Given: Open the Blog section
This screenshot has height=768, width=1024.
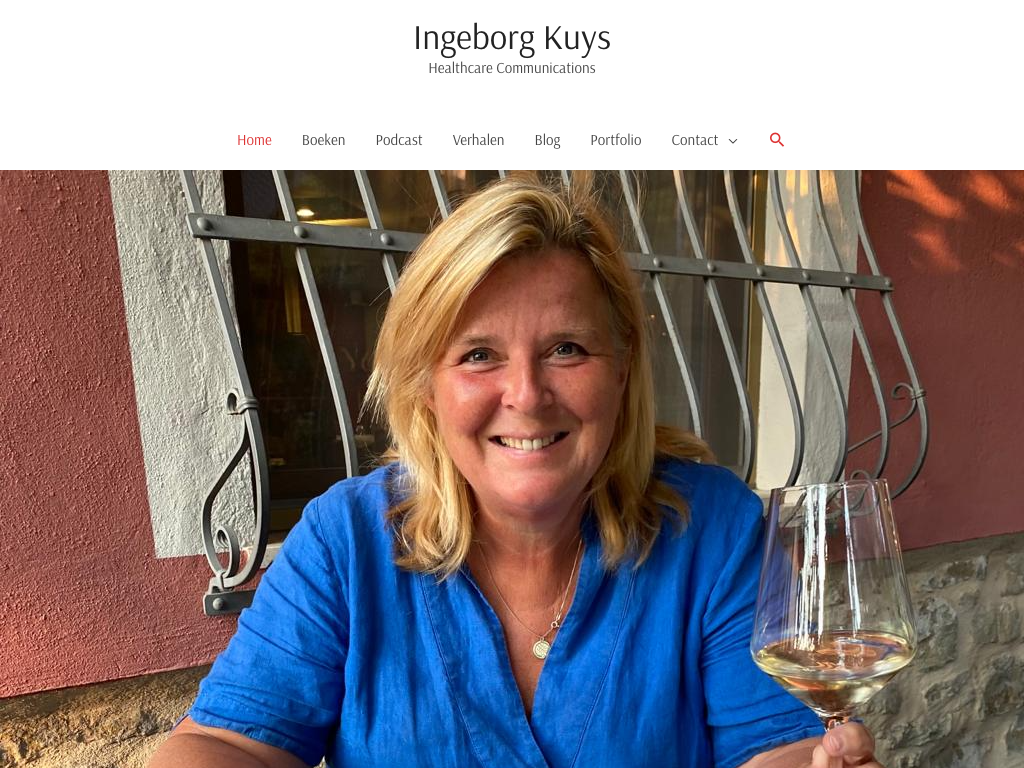Looking at the screenshot, I should click(x=547, y=140).
